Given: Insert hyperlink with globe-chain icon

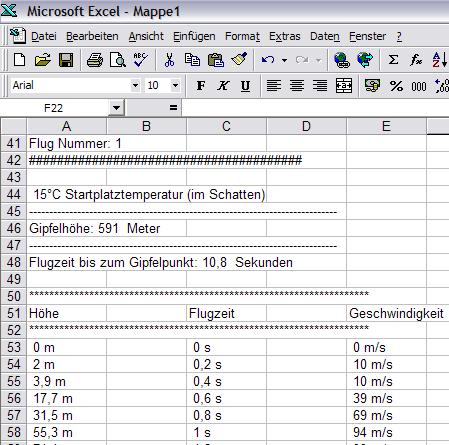Looking at the screenshot, I should click(342, 60).
